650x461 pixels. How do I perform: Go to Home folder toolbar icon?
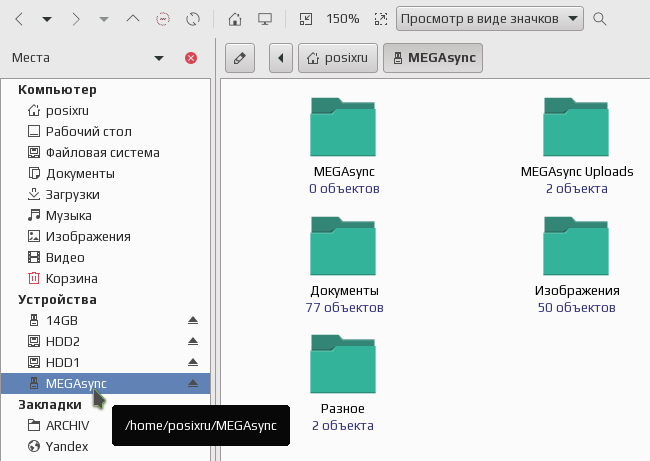coord(235,19)
